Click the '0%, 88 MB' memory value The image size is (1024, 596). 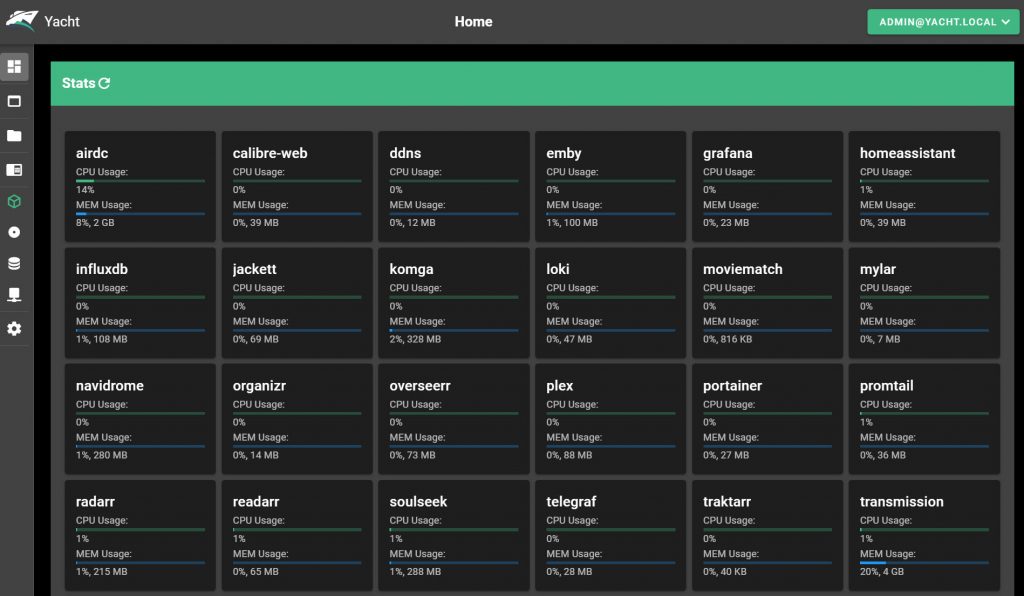click(569, 455)
